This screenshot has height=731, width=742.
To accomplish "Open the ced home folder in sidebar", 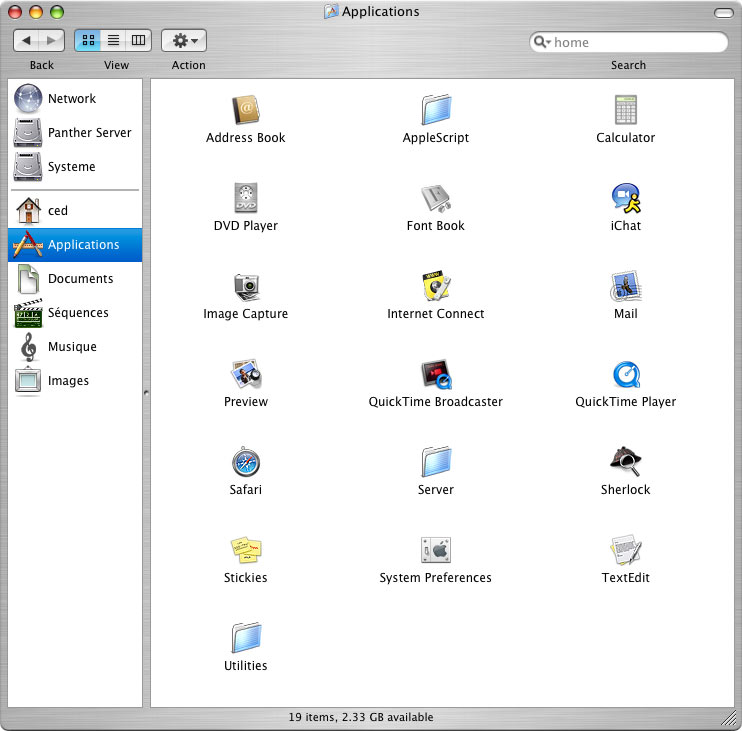I will coord(75,211).
